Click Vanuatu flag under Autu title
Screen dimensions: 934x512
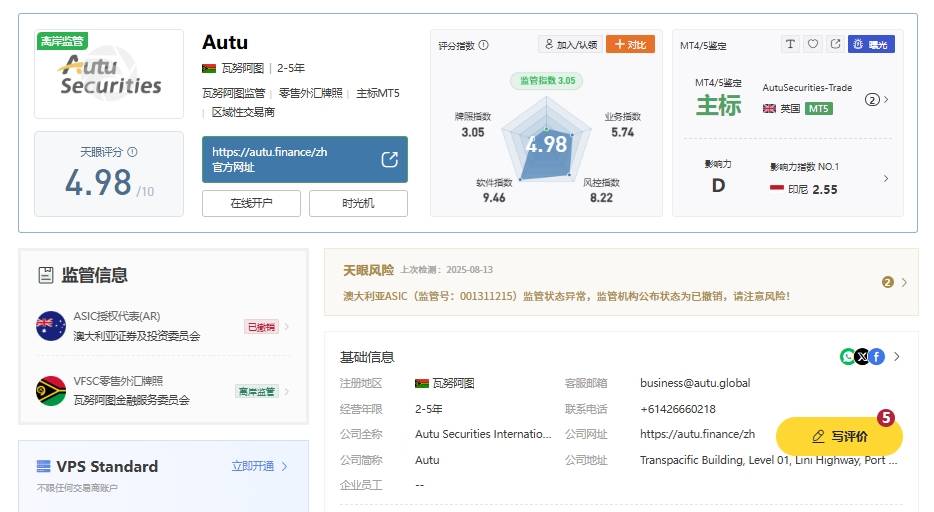tap(209, 68)
